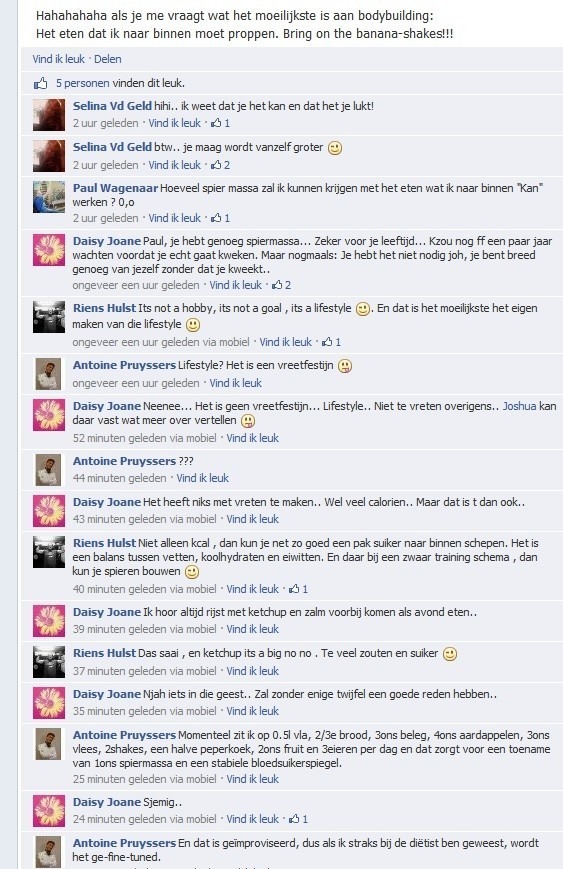Open Paul Wagenaar's profile picture

click(x=49, y=197)
